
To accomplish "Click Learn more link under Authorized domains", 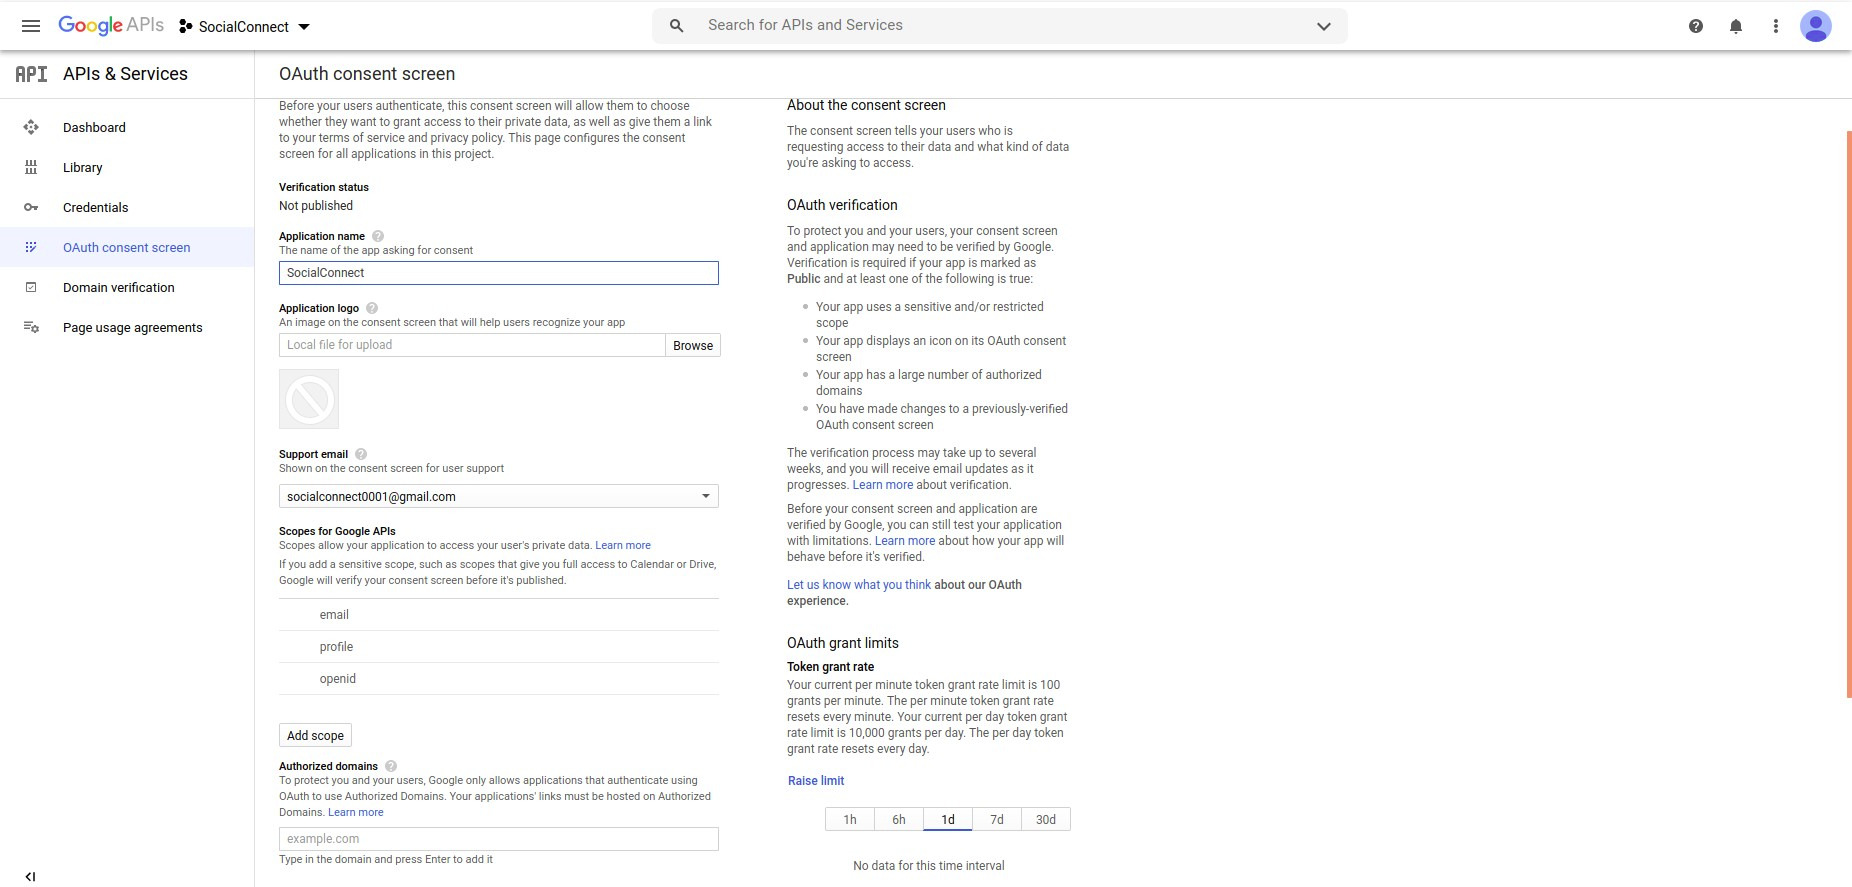I will click(x=356, y=812).
